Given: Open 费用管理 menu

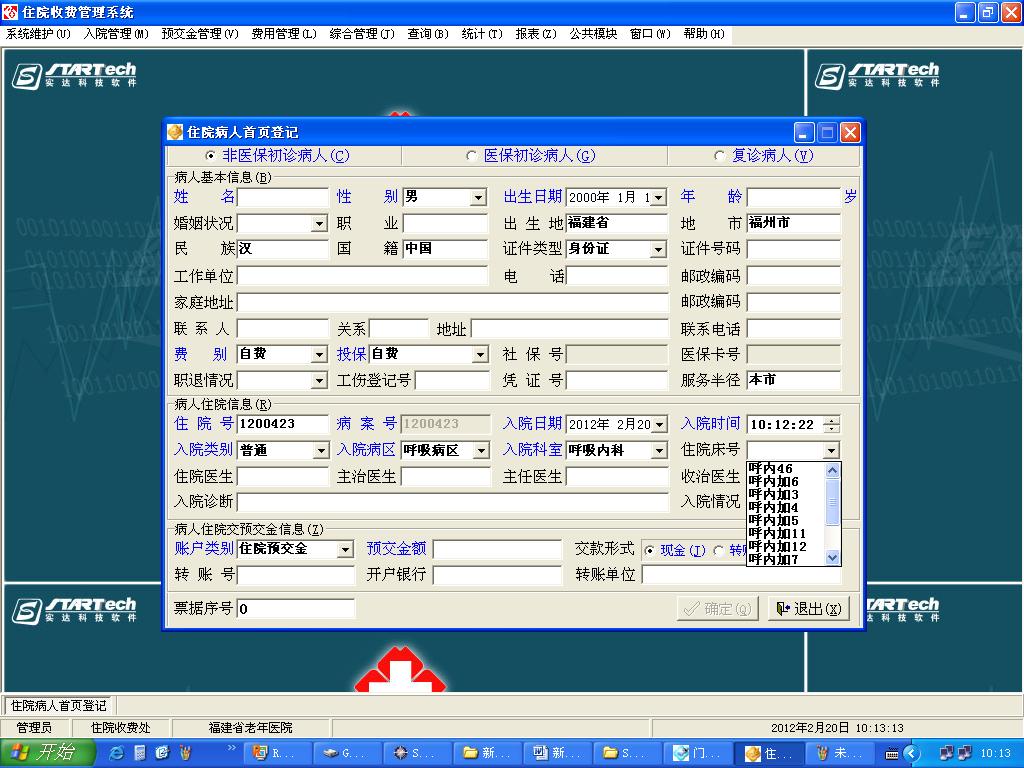Looking at the screenshot, I should point(283,34).
